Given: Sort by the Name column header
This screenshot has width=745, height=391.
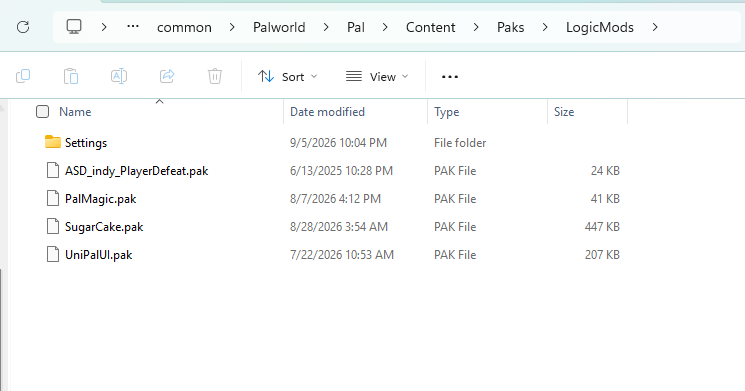Looking at the screenshot, I should (x=75, y=112).
